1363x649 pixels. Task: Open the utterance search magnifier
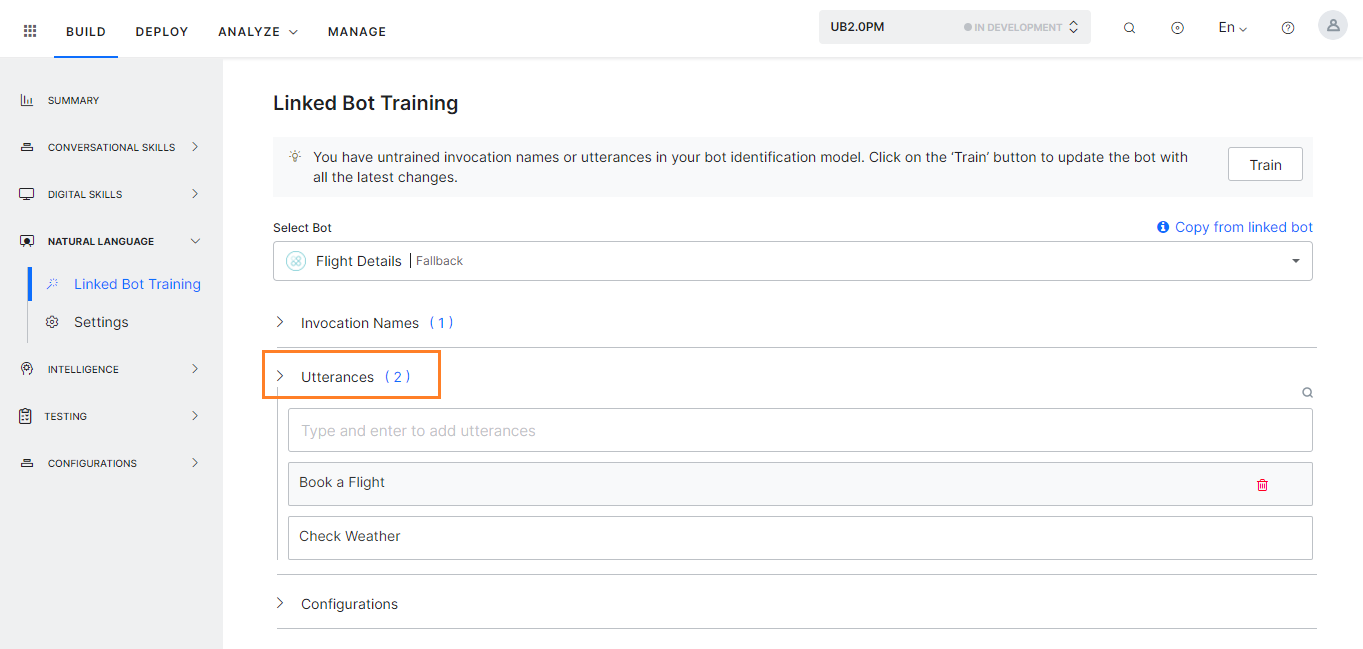1307,392
